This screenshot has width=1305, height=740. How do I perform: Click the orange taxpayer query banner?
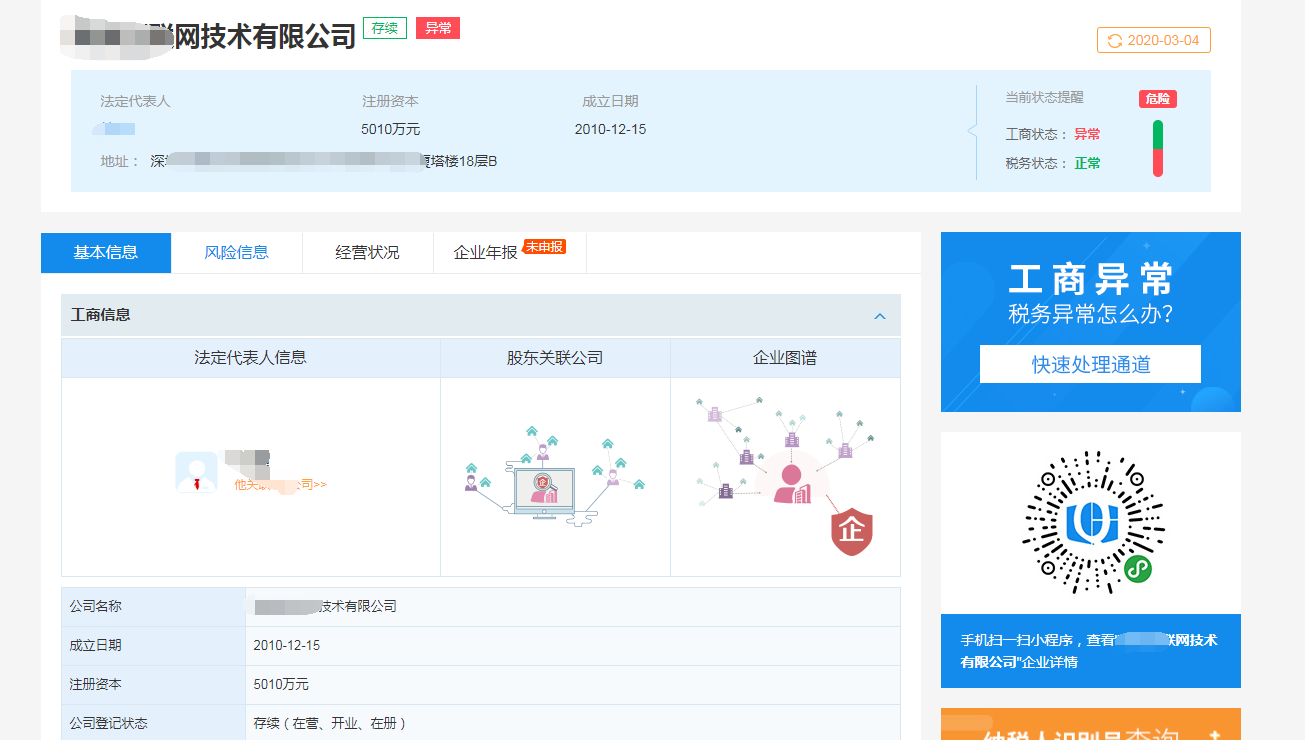(1090, 725)
